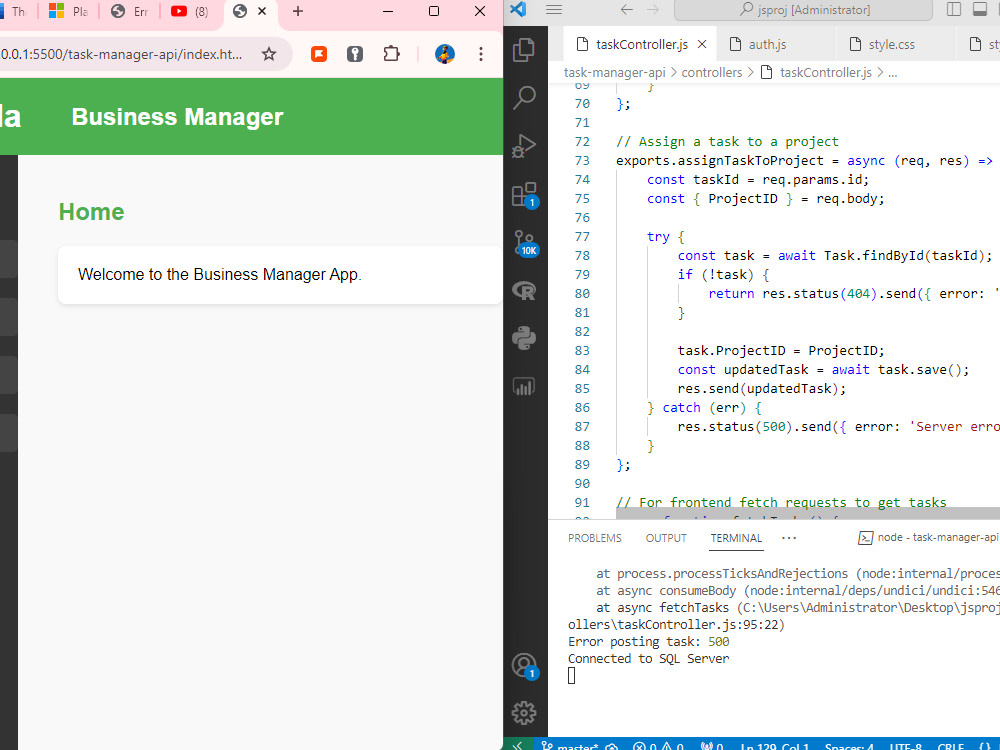Click the VS Code command center search box
The width and height of the screenshot is (1000, 750).
[x=804, y=10]
